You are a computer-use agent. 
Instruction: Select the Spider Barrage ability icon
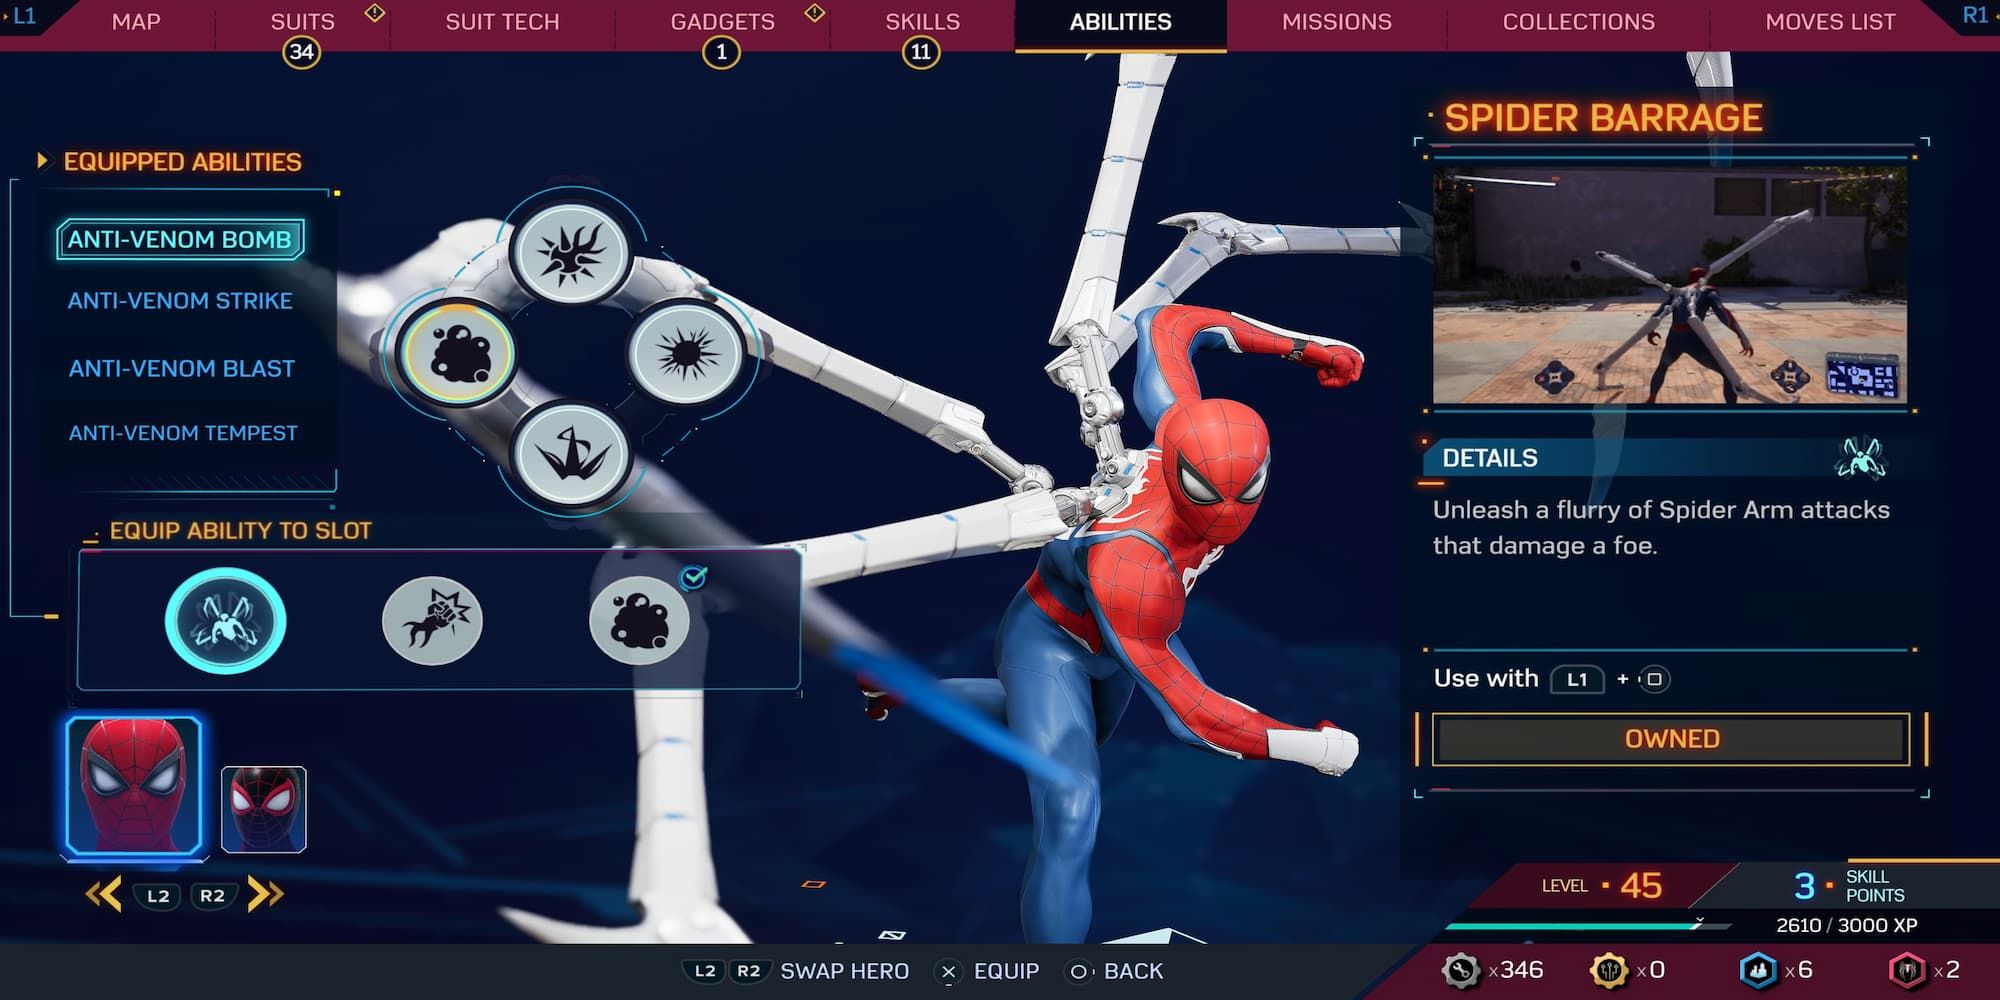[x=227, y=620]
